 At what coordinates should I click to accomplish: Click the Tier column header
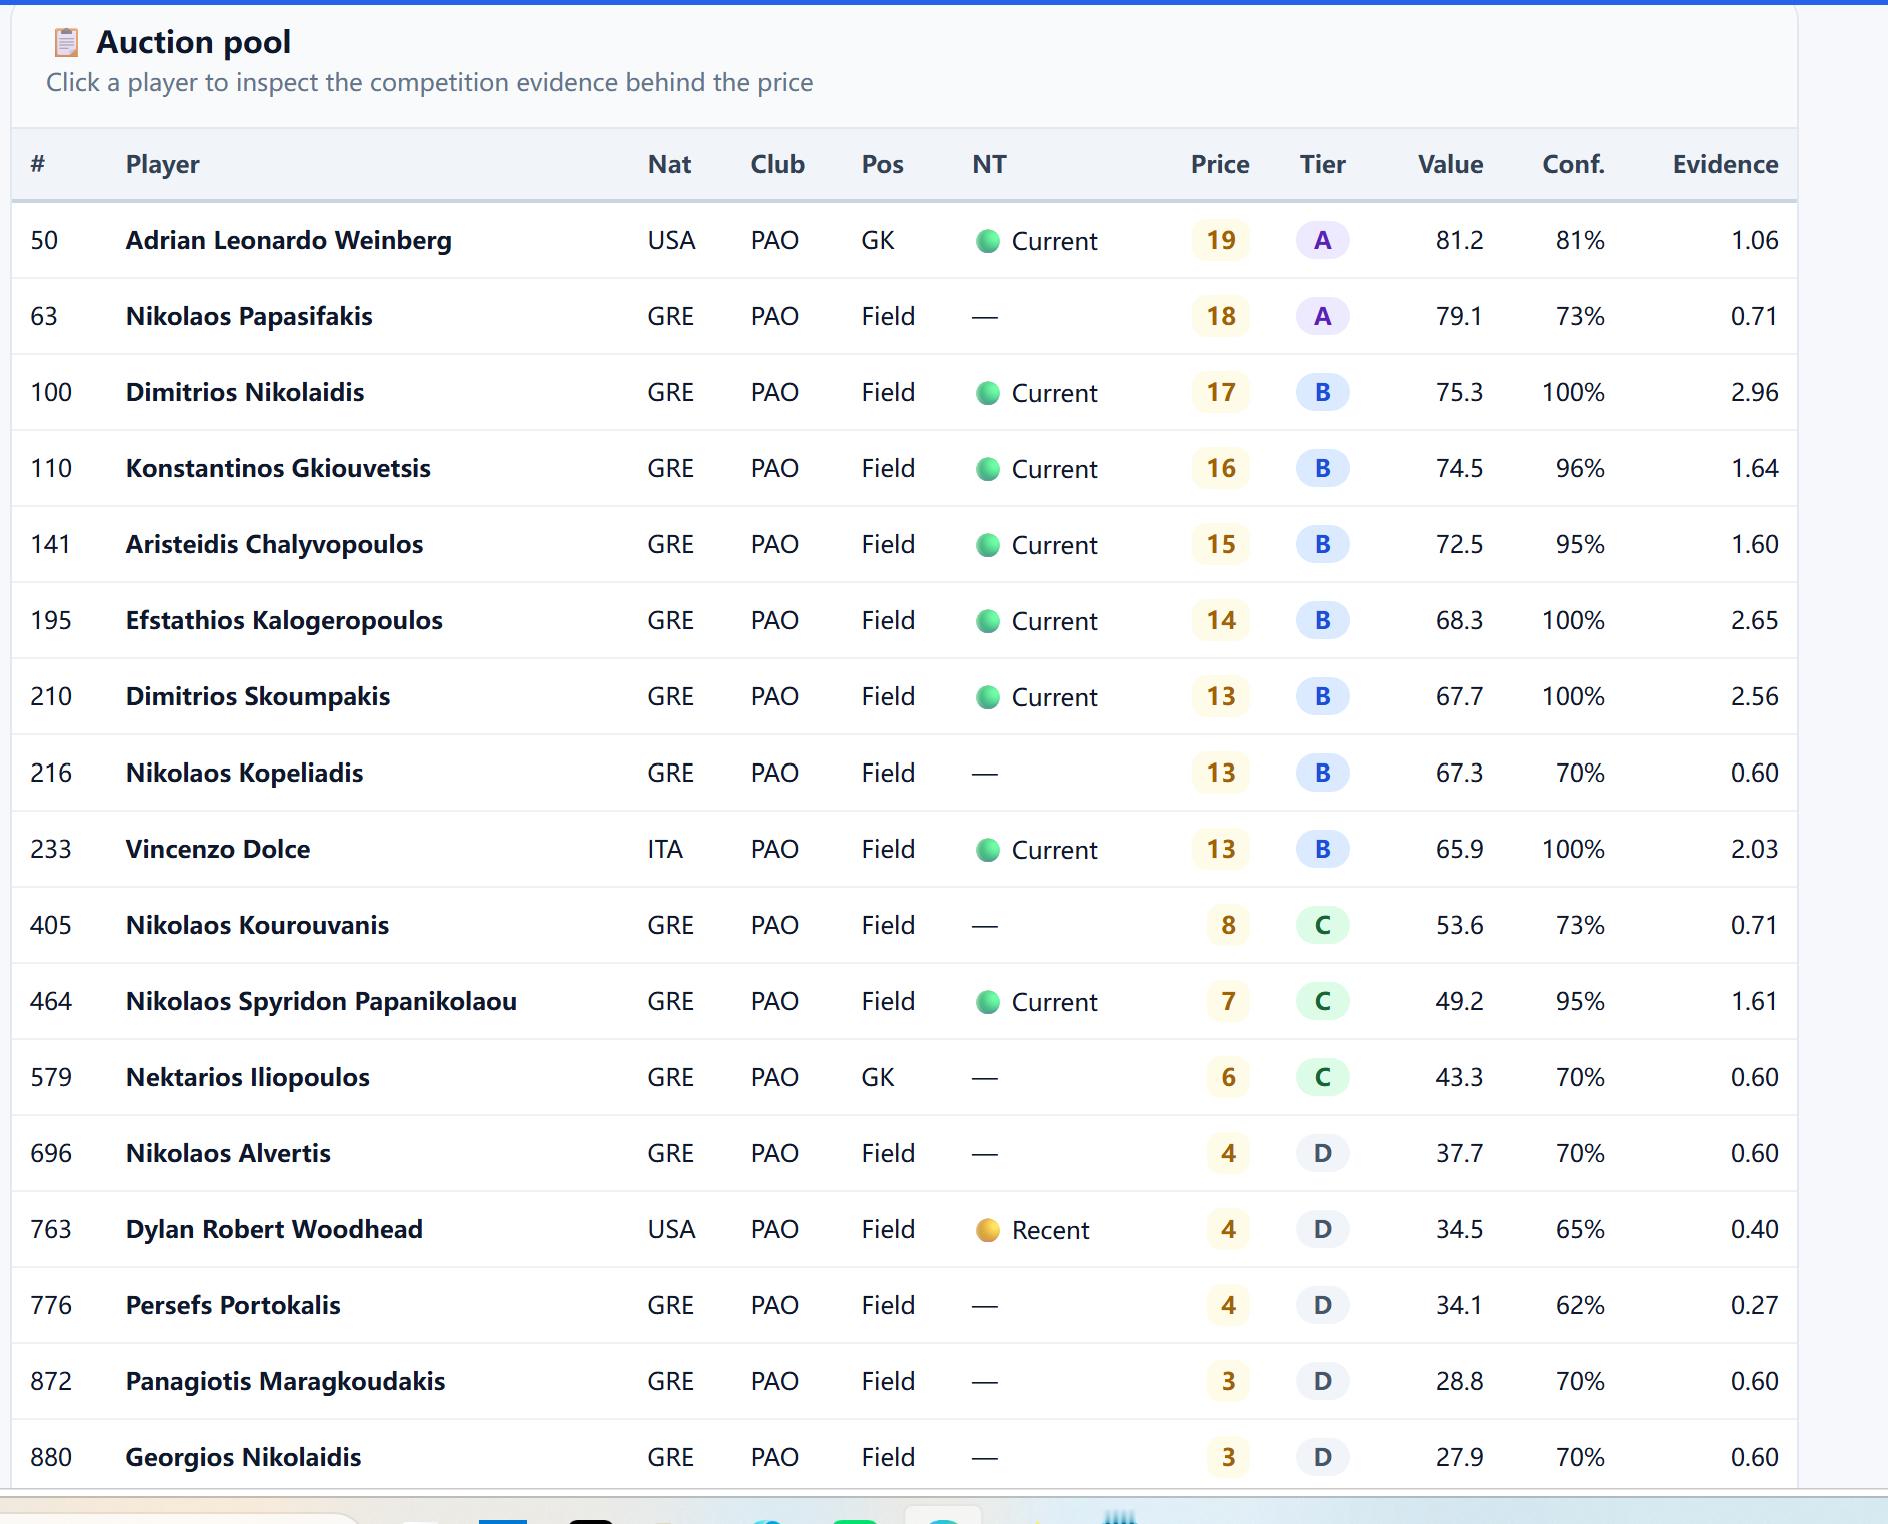click(x=1322, y=164)
